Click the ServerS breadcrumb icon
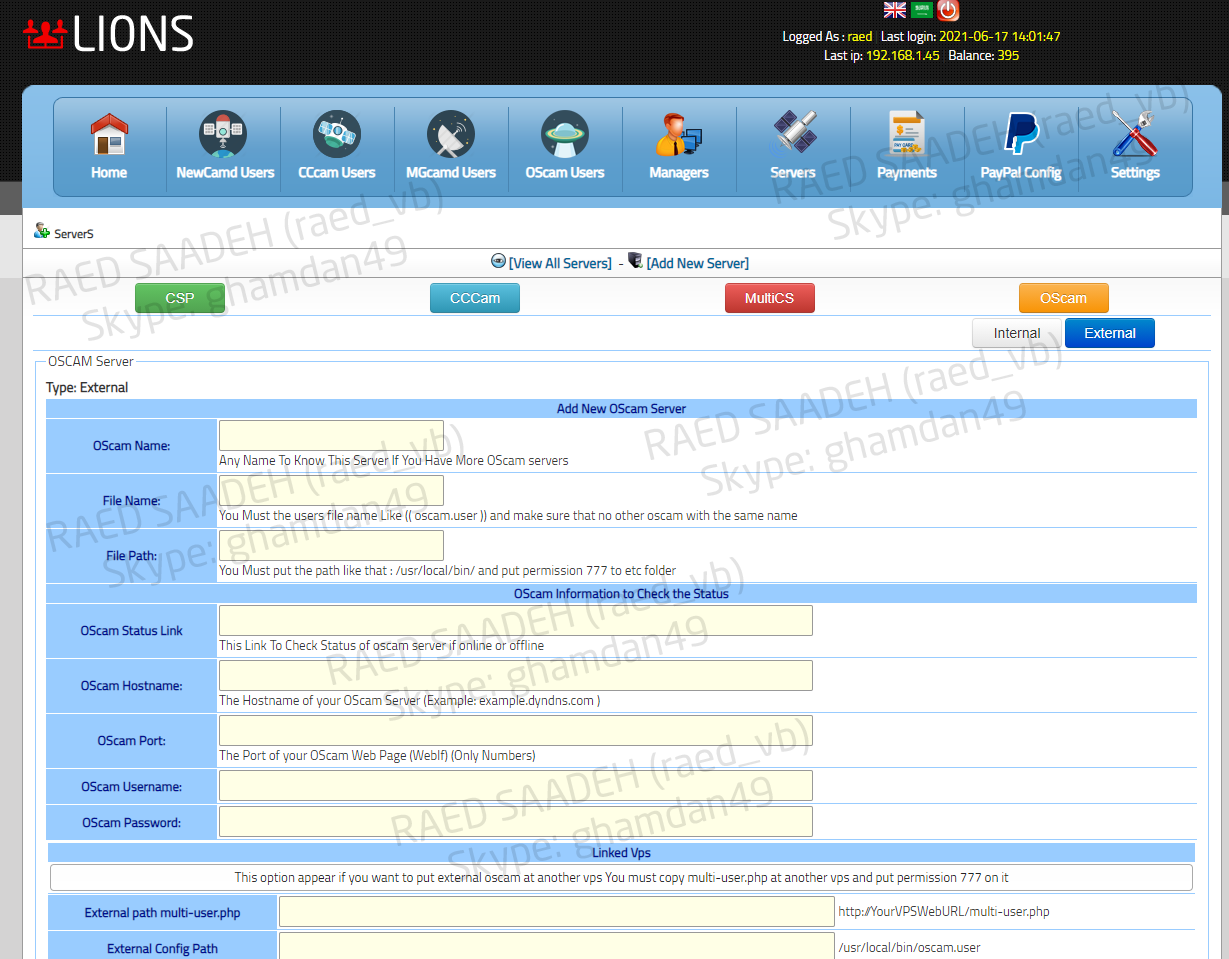This screenshot has height=959, width=1229. click(42, 231)
